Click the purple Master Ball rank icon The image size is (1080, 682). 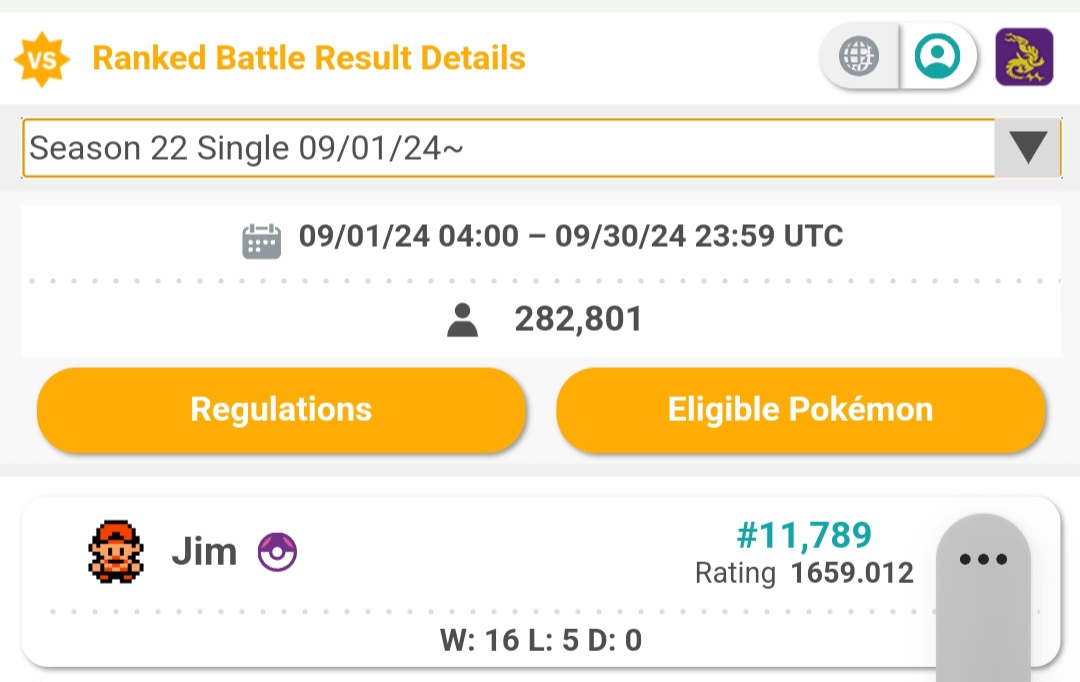(277, 552)
